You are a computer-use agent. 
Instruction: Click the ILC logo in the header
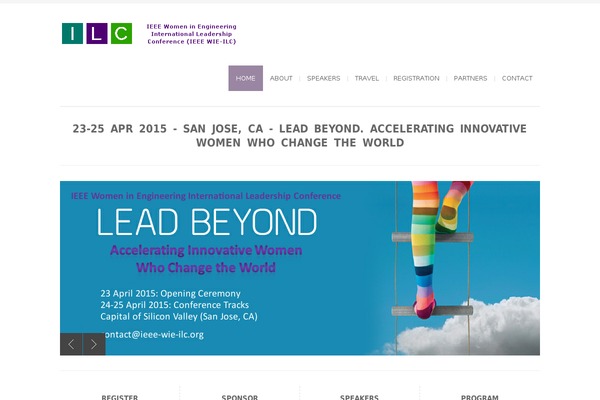click(x=97, y=34)
